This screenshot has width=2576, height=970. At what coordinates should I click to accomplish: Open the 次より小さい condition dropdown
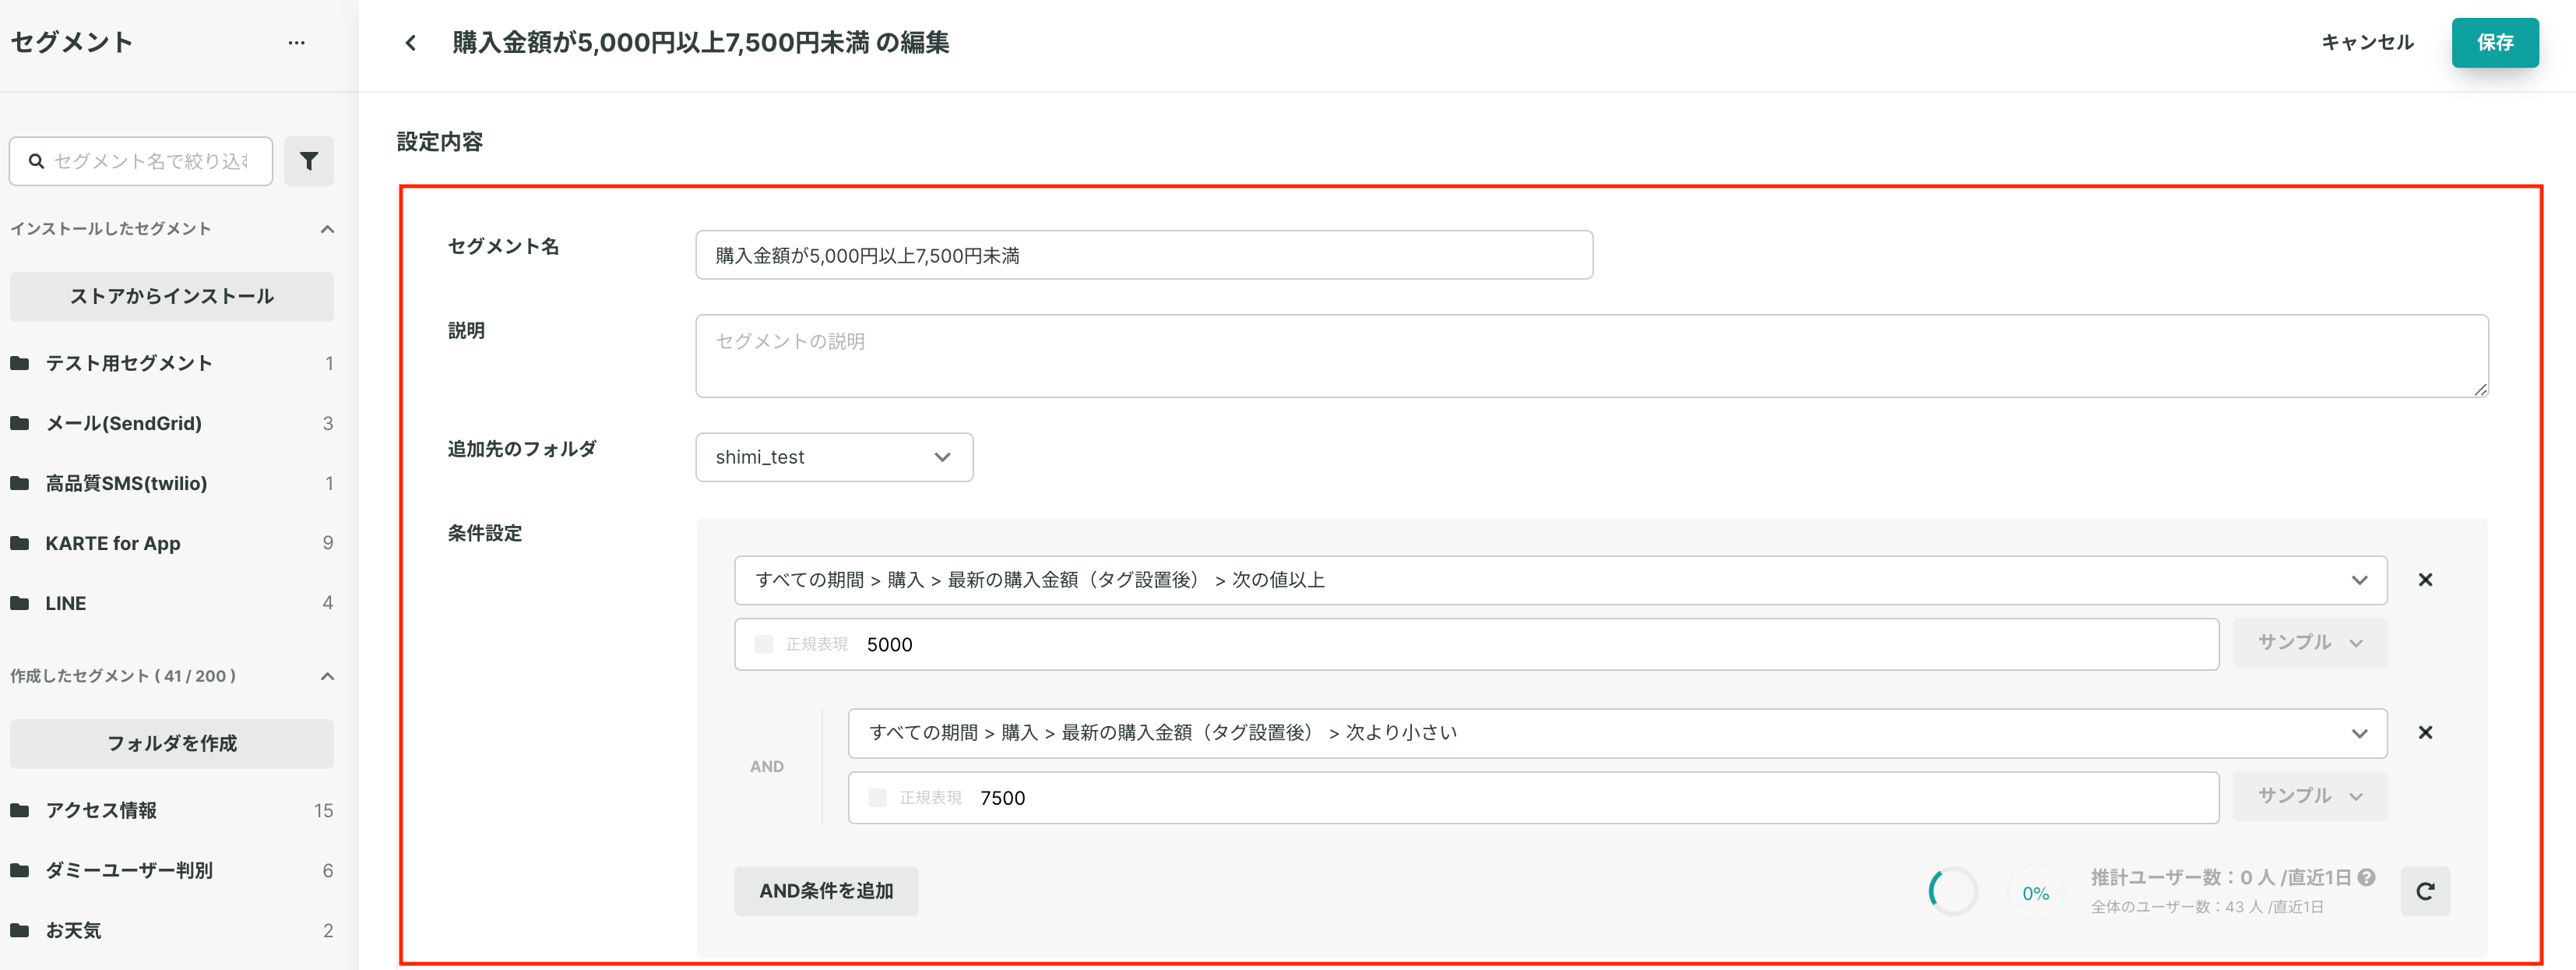coord(1617,733)
